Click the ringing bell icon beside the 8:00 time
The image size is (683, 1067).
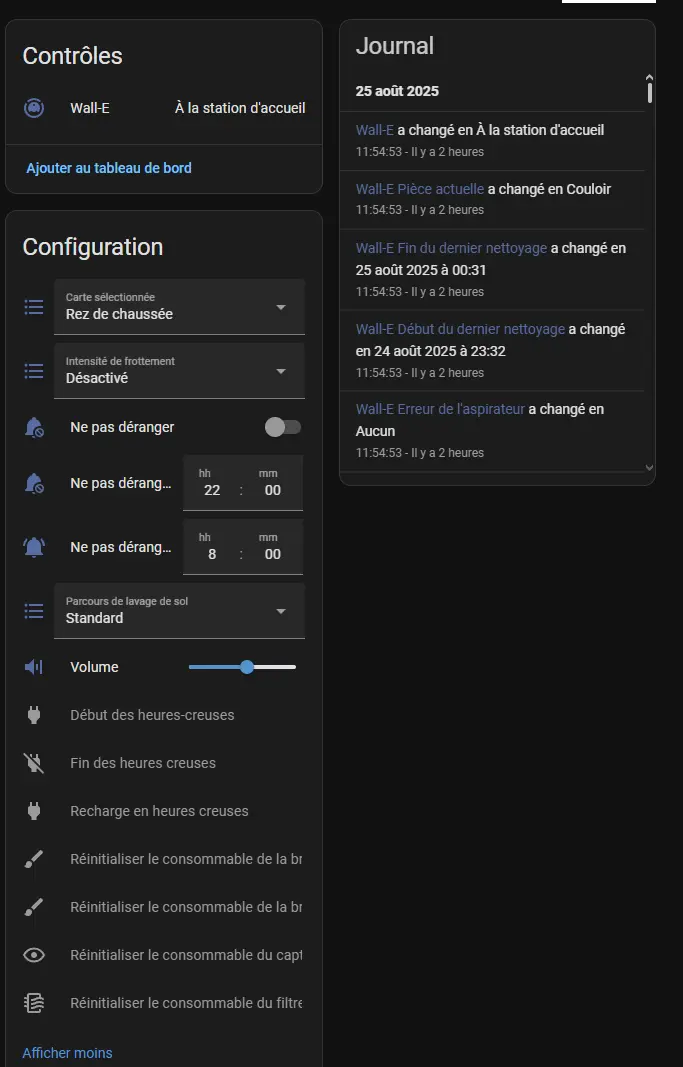[x=33, y=547]
